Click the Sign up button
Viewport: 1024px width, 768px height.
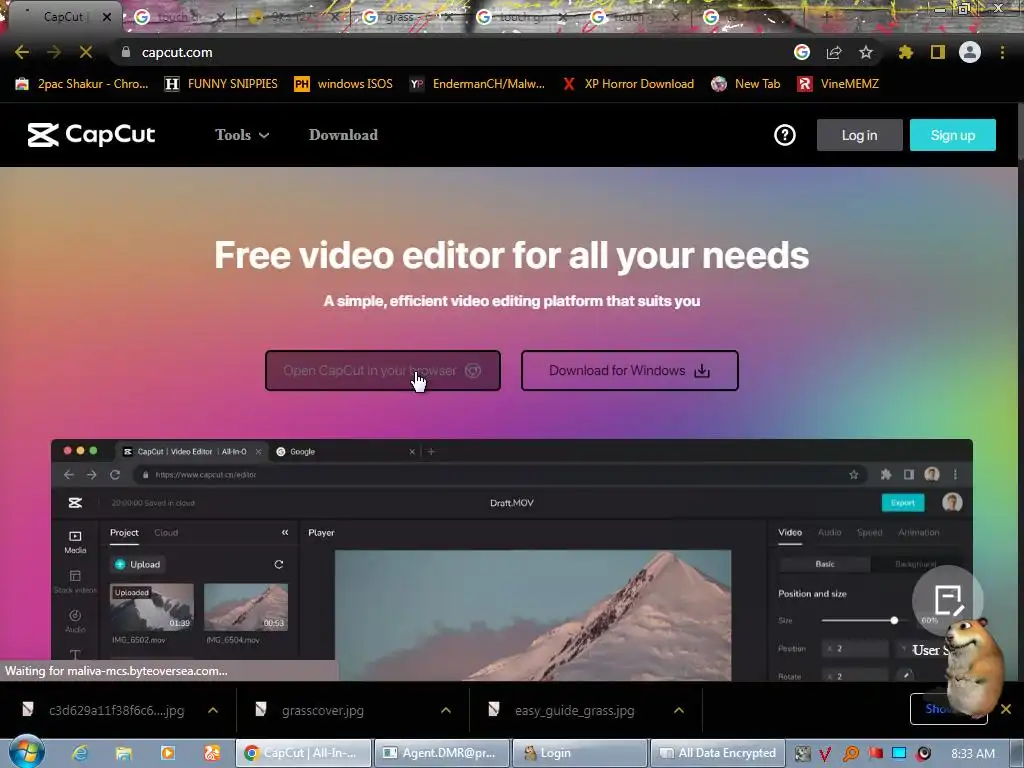pos(953,135)
